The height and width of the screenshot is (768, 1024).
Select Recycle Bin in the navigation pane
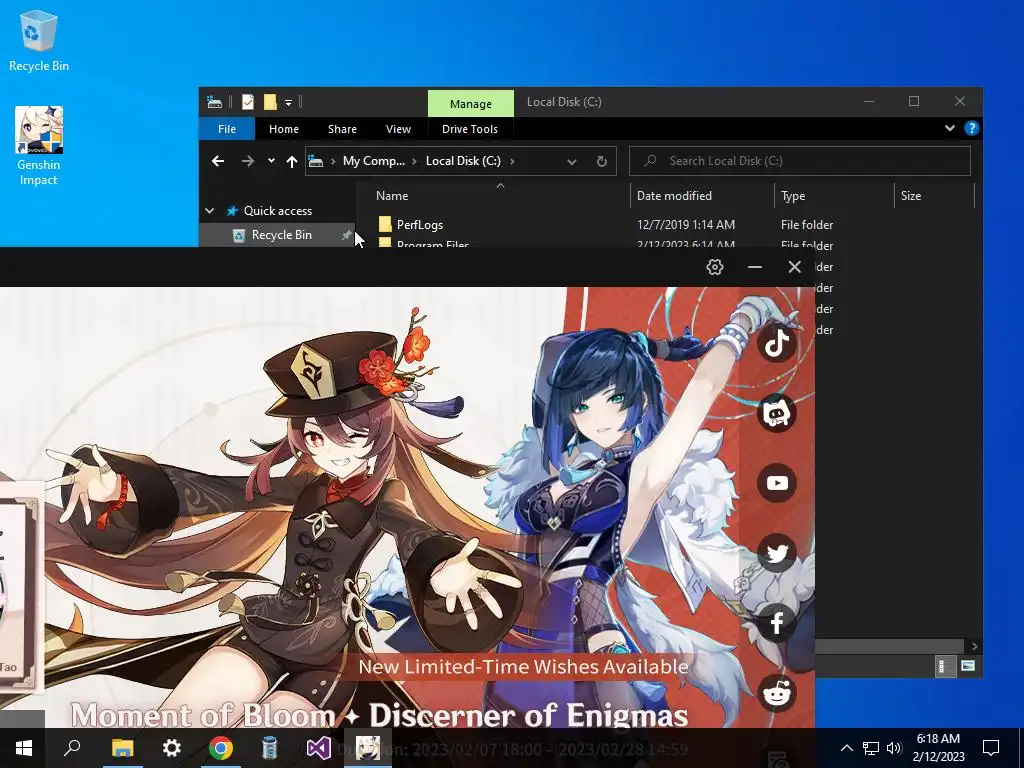coord(281,235)
